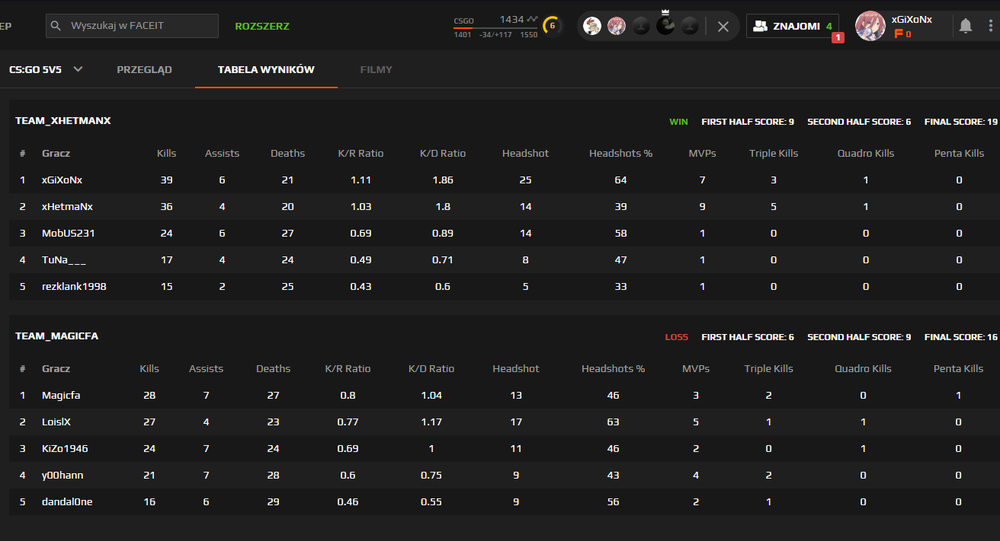This screenshot has height=541, width=1000.
Task: Click SECOND HALF SCORE: 9 text
Action: click(x=859, y=337)
